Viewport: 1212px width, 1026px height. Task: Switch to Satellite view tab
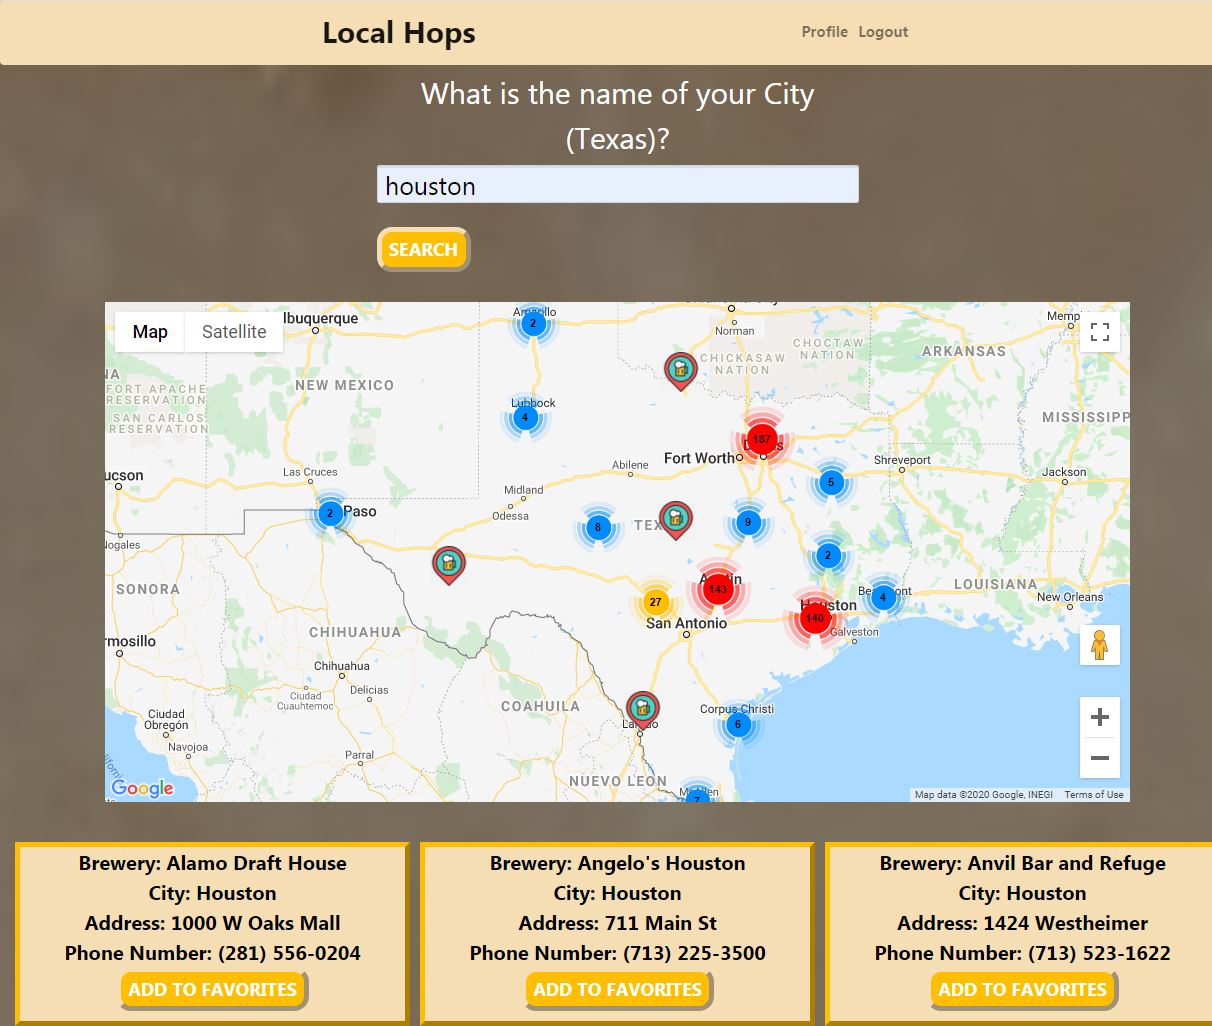234,332
